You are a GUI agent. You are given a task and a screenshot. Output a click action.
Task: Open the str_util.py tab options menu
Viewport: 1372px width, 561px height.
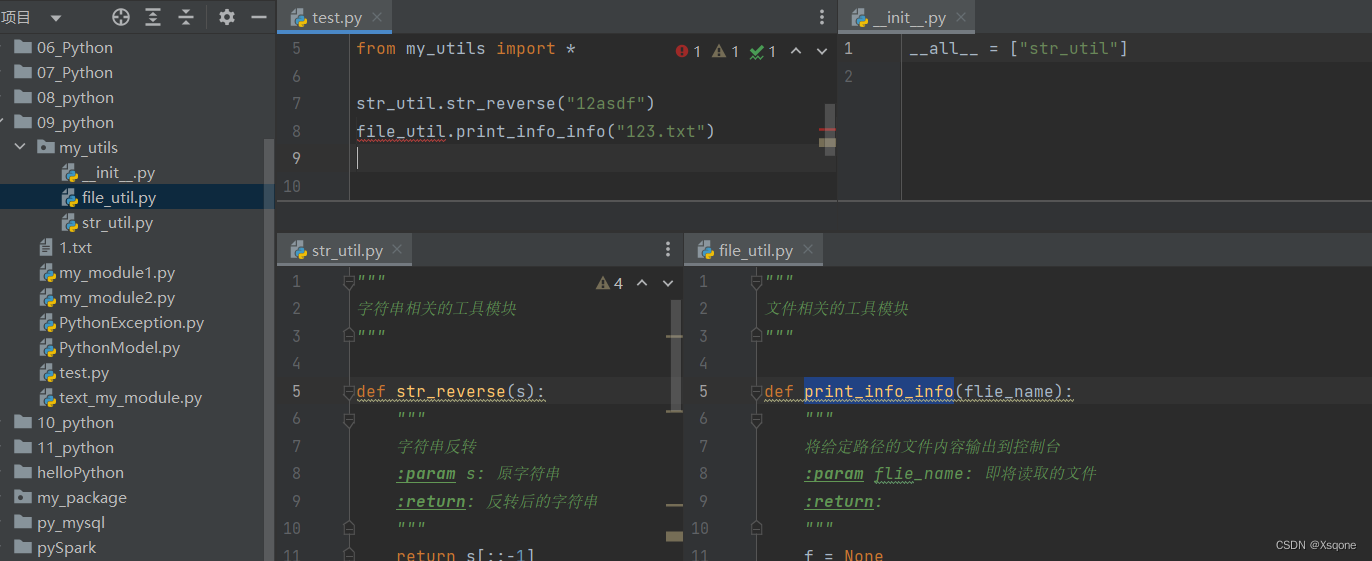668,249
